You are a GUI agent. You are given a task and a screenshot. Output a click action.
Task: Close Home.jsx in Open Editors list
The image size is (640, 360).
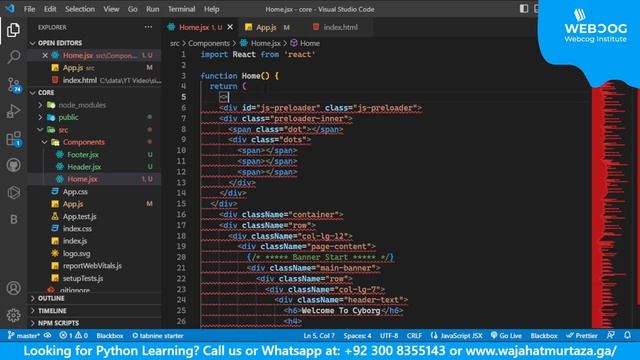click(45, 56)
